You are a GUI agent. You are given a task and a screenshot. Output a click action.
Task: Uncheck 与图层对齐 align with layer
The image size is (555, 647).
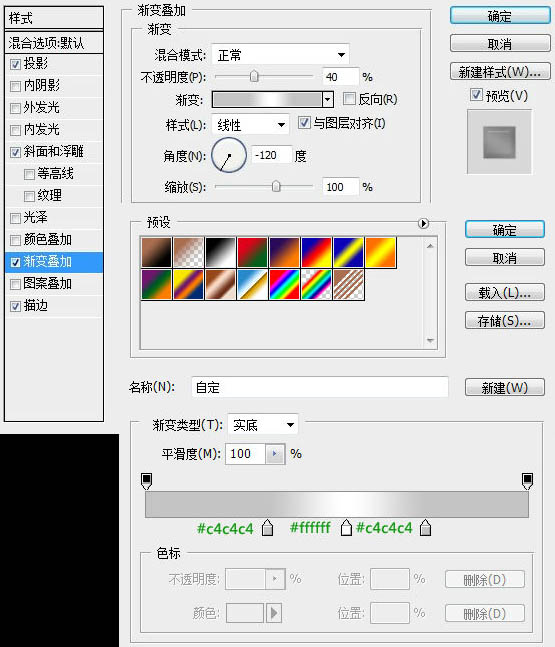304,123
